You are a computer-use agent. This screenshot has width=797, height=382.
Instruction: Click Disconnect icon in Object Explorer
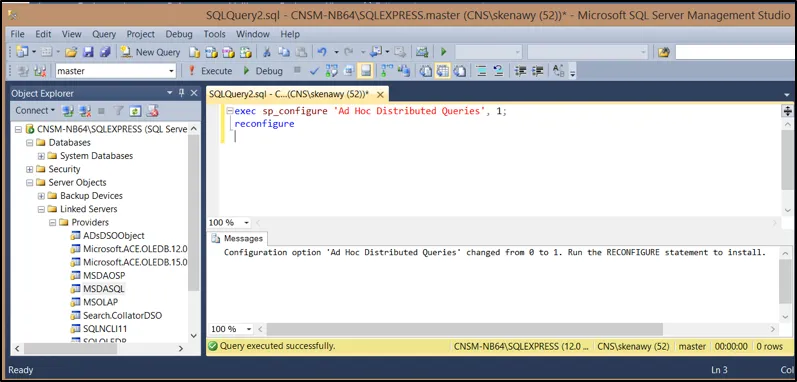click(85, 110)
